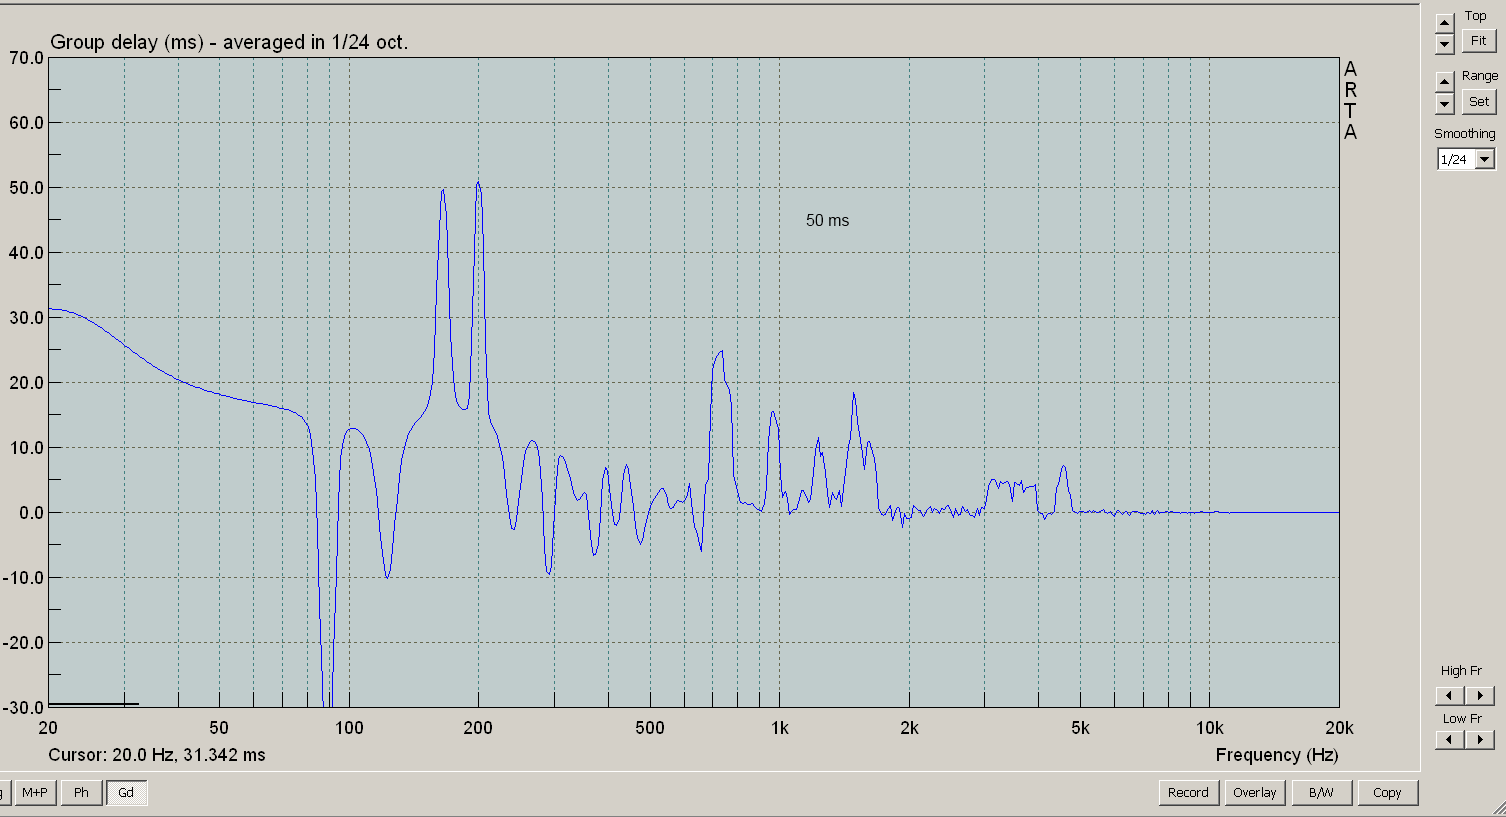Shift Low Fr left arrow
Image resolution: width=1506 pixels, height=817 pixels.
coord(1450,740)
